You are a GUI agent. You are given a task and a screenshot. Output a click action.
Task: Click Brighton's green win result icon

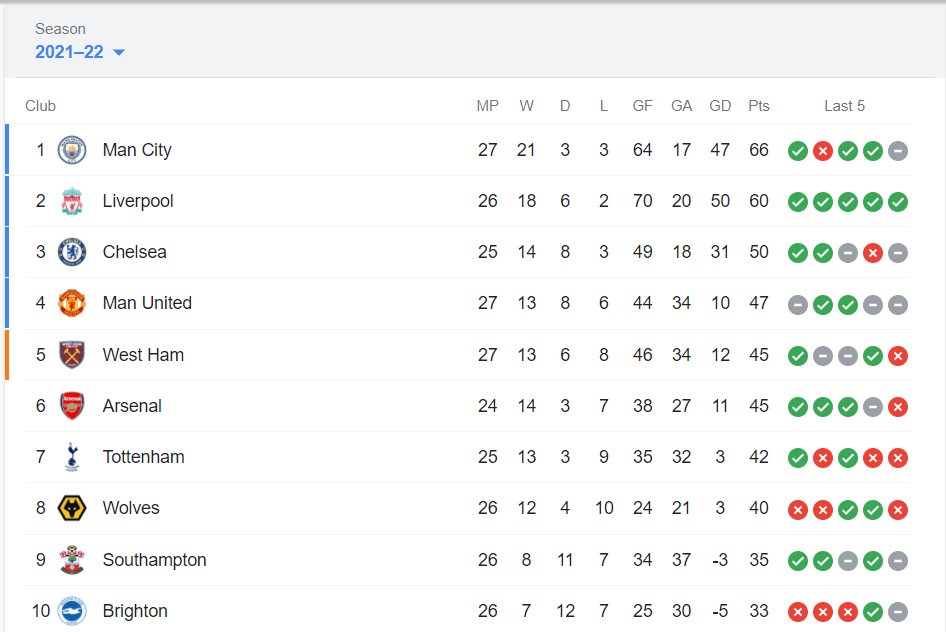pos(873,612)
